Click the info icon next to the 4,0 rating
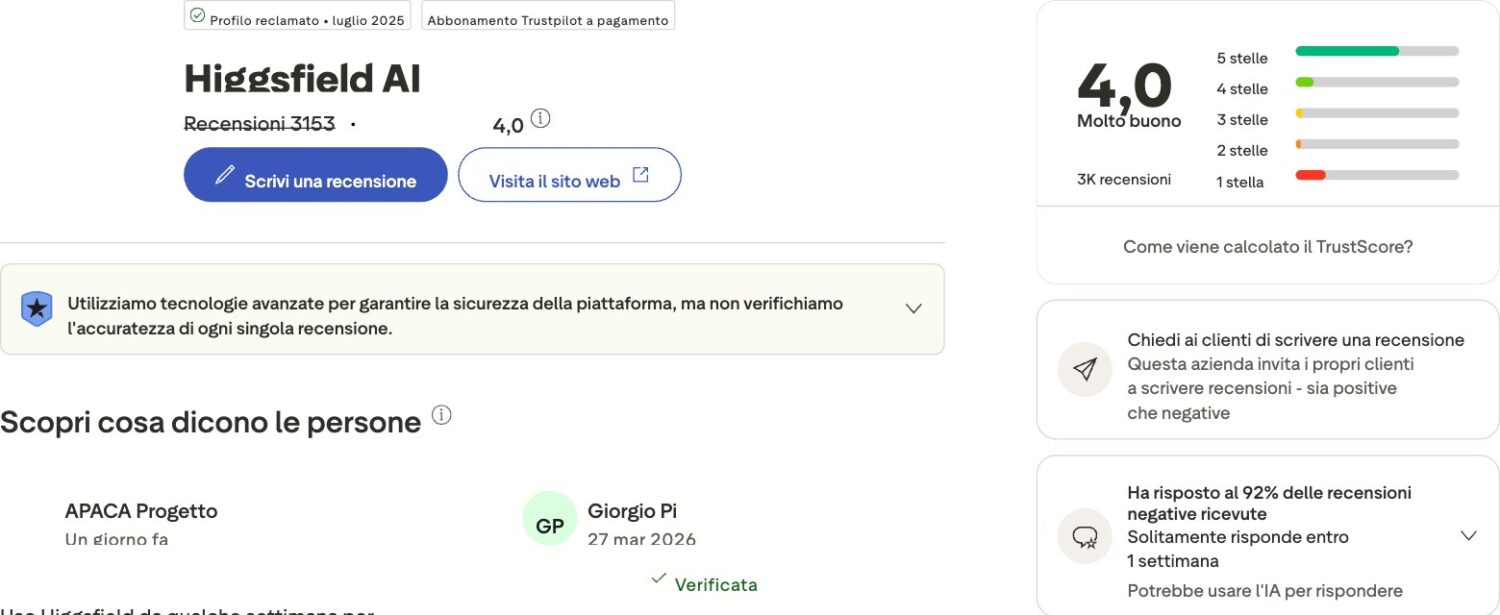 [x=540, y=119]
